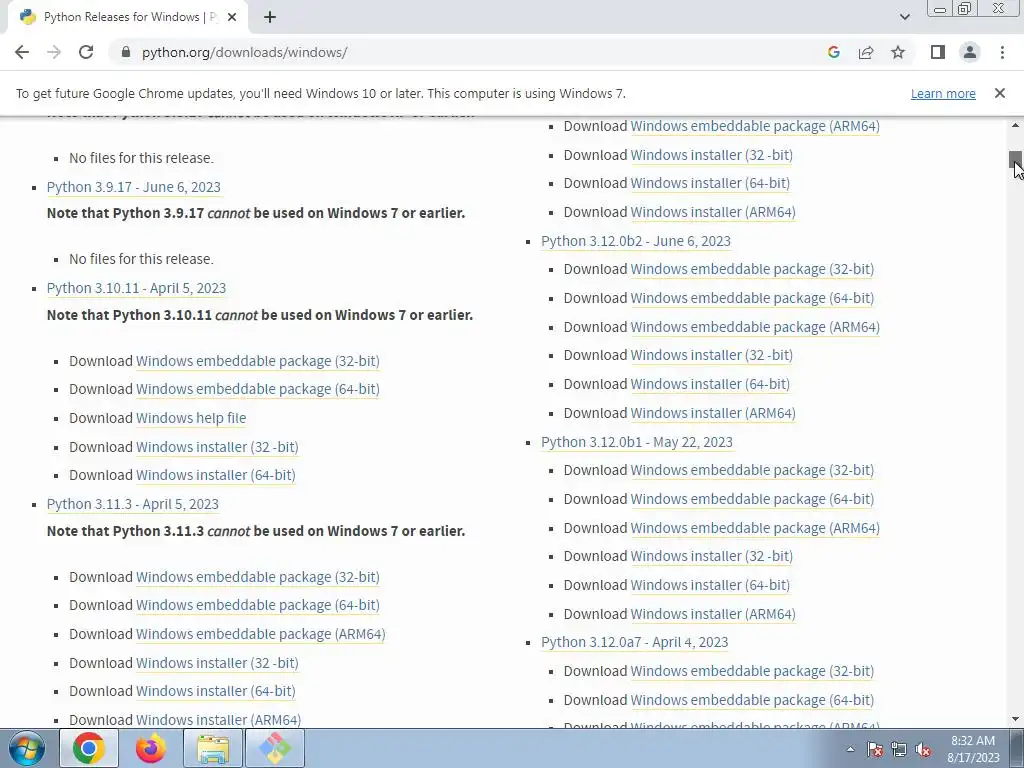Download Python 3.11.3 embeddable package (ARM64)
The height and width of the screenshot is (768, 1024).
pyautogui.click(x=261, y=634)
